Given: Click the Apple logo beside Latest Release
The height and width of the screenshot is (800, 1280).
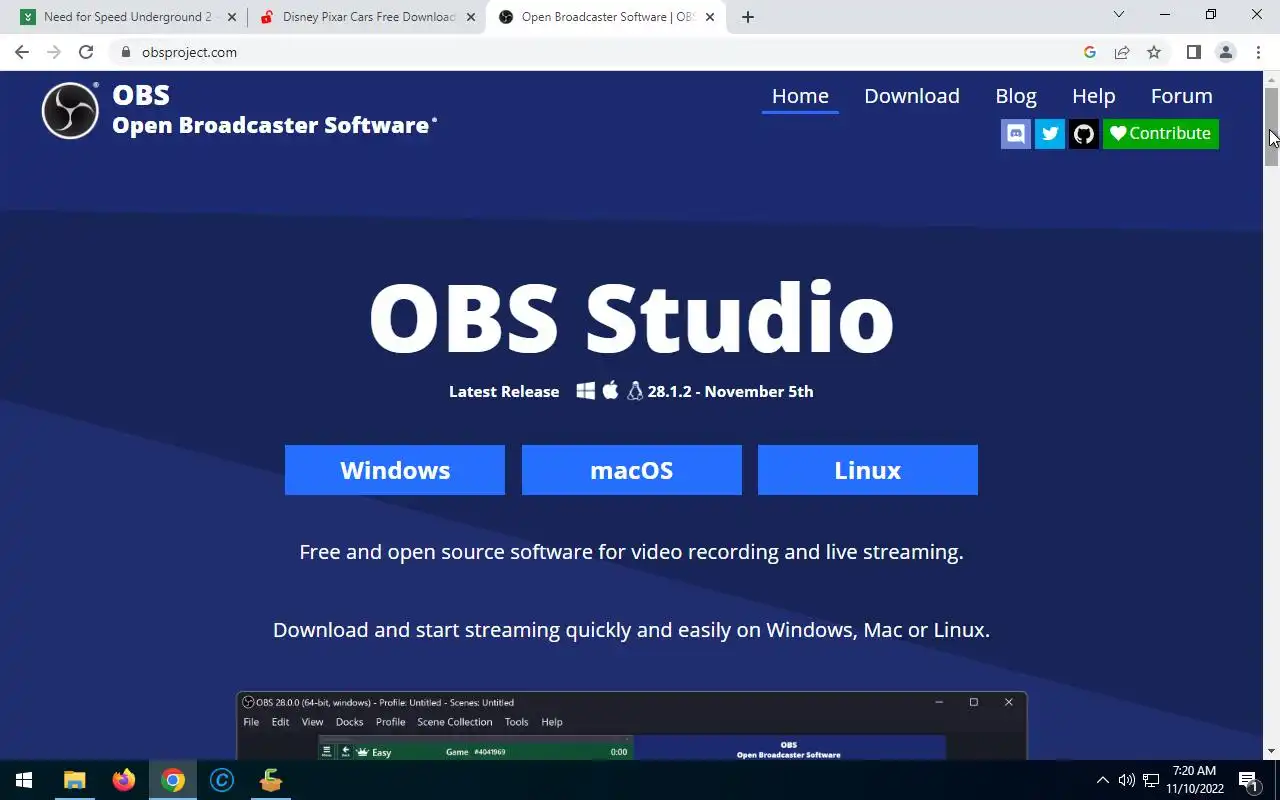Looking at the screenshot, I should 610,390.
